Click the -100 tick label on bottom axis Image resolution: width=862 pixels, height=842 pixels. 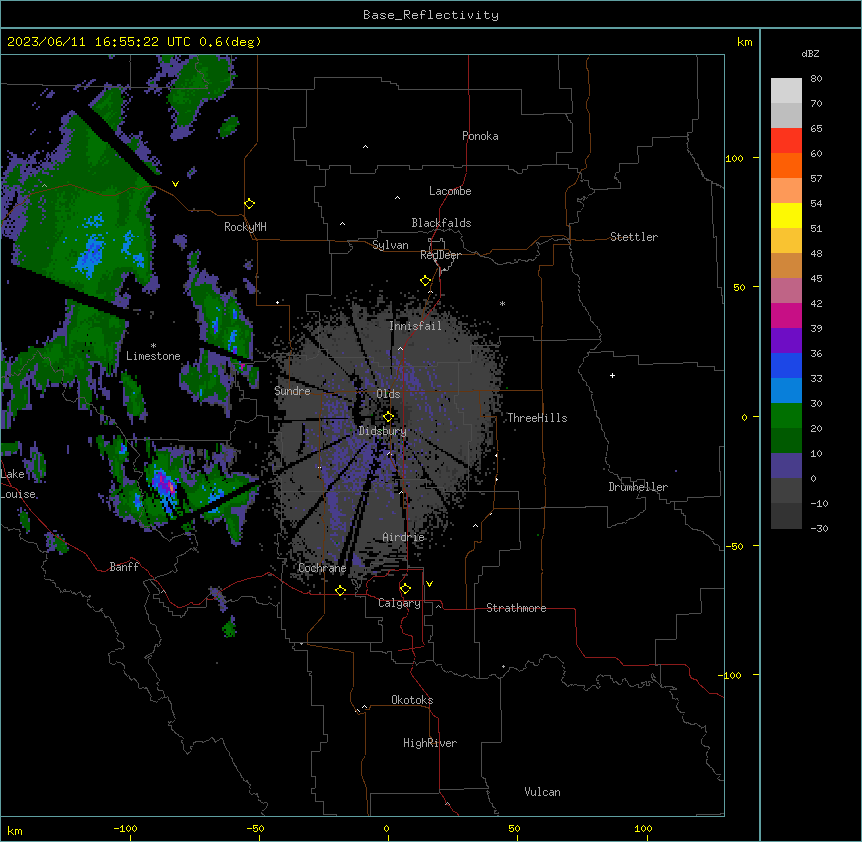click(125, 828)
